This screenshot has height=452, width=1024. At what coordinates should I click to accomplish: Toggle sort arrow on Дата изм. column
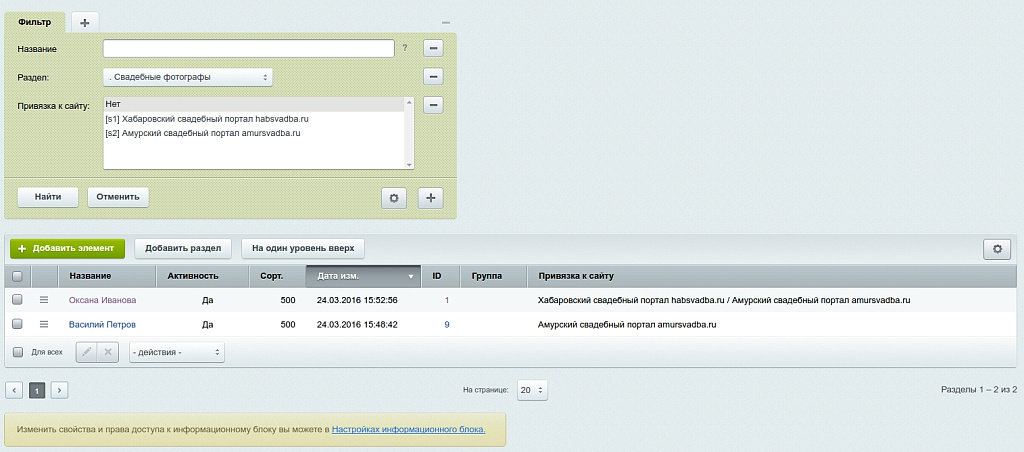pos(411,277)
